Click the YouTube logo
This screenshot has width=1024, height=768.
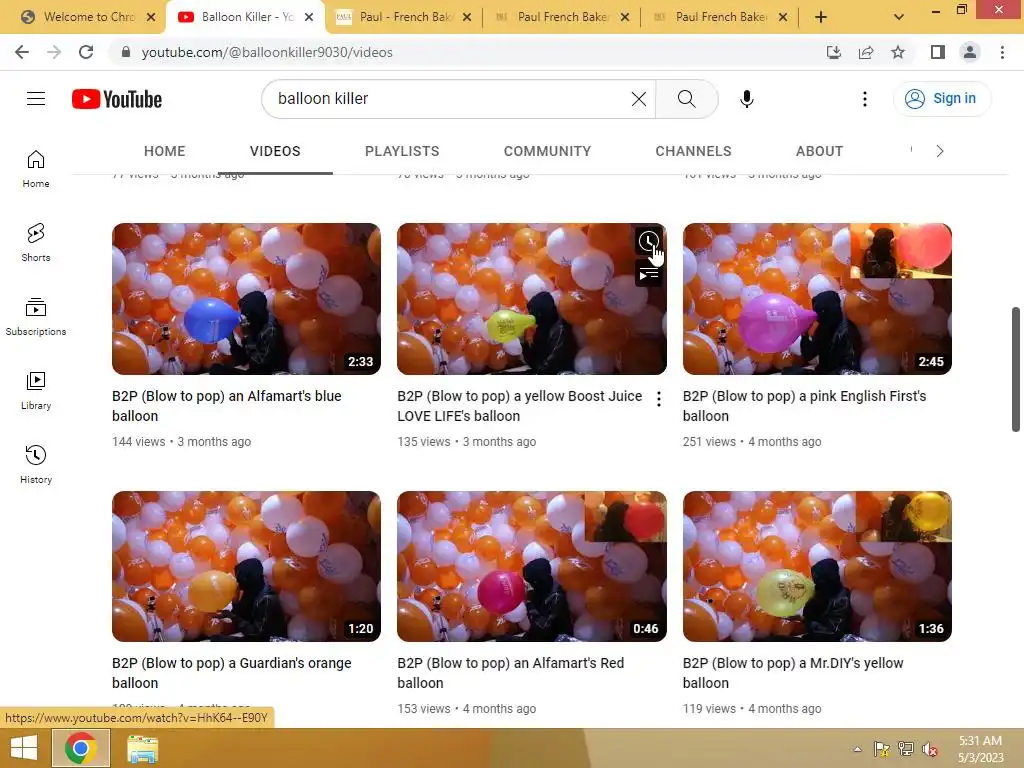[117, 99]
